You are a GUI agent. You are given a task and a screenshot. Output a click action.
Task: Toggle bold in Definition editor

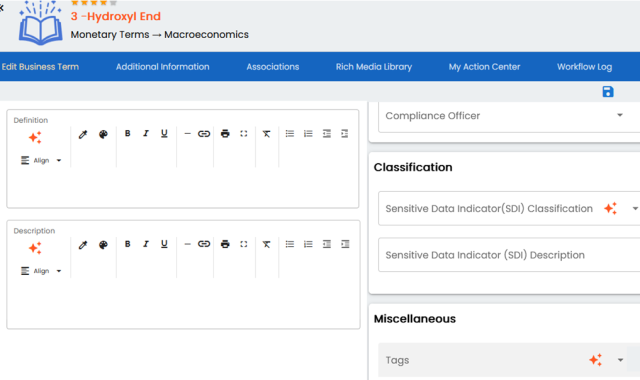point(127,133)
